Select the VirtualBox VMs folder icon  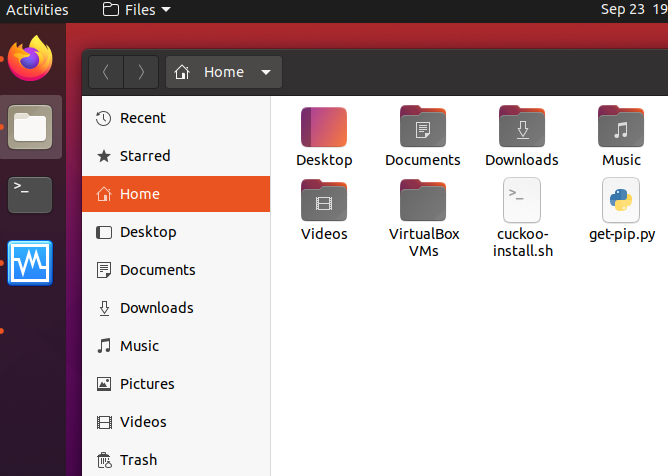[x=423, y=200]
